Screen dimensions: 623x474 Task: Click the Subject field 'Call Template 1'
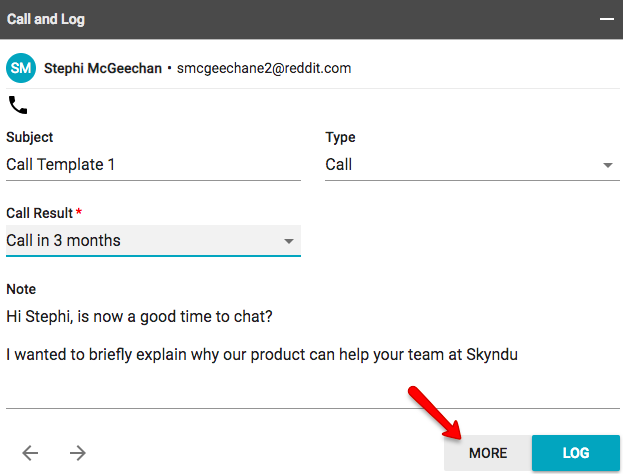(153, 164)
